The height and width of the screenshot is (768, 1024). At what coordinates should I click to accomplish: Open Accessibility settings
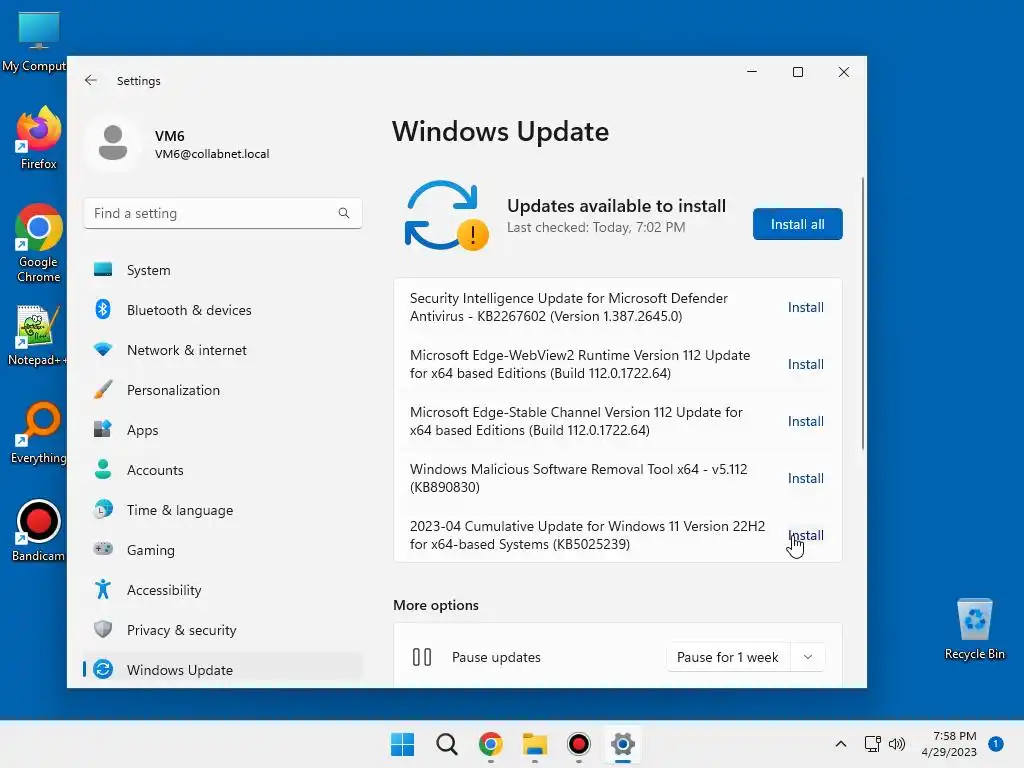[x=222, y=590]
